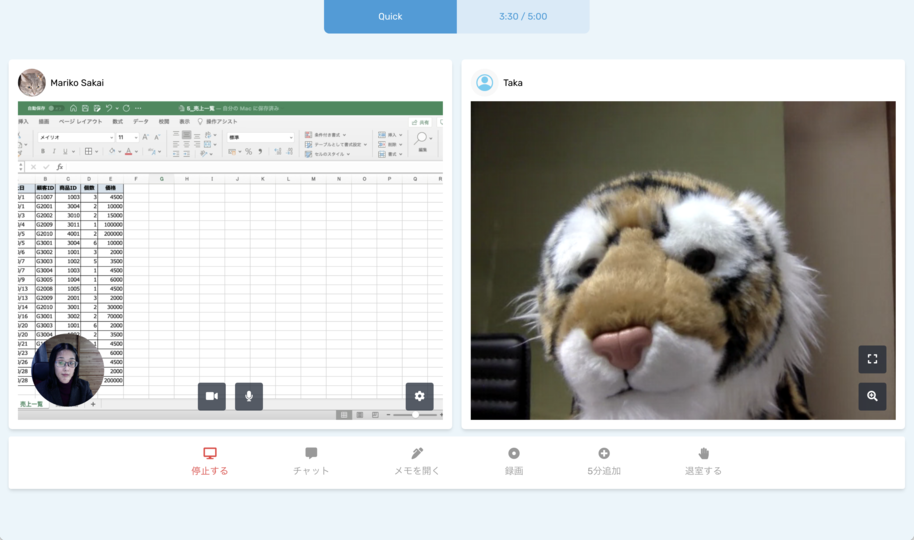Mute or unmute the microphone
The image size is (914, 540).
[x=249, y=397]
